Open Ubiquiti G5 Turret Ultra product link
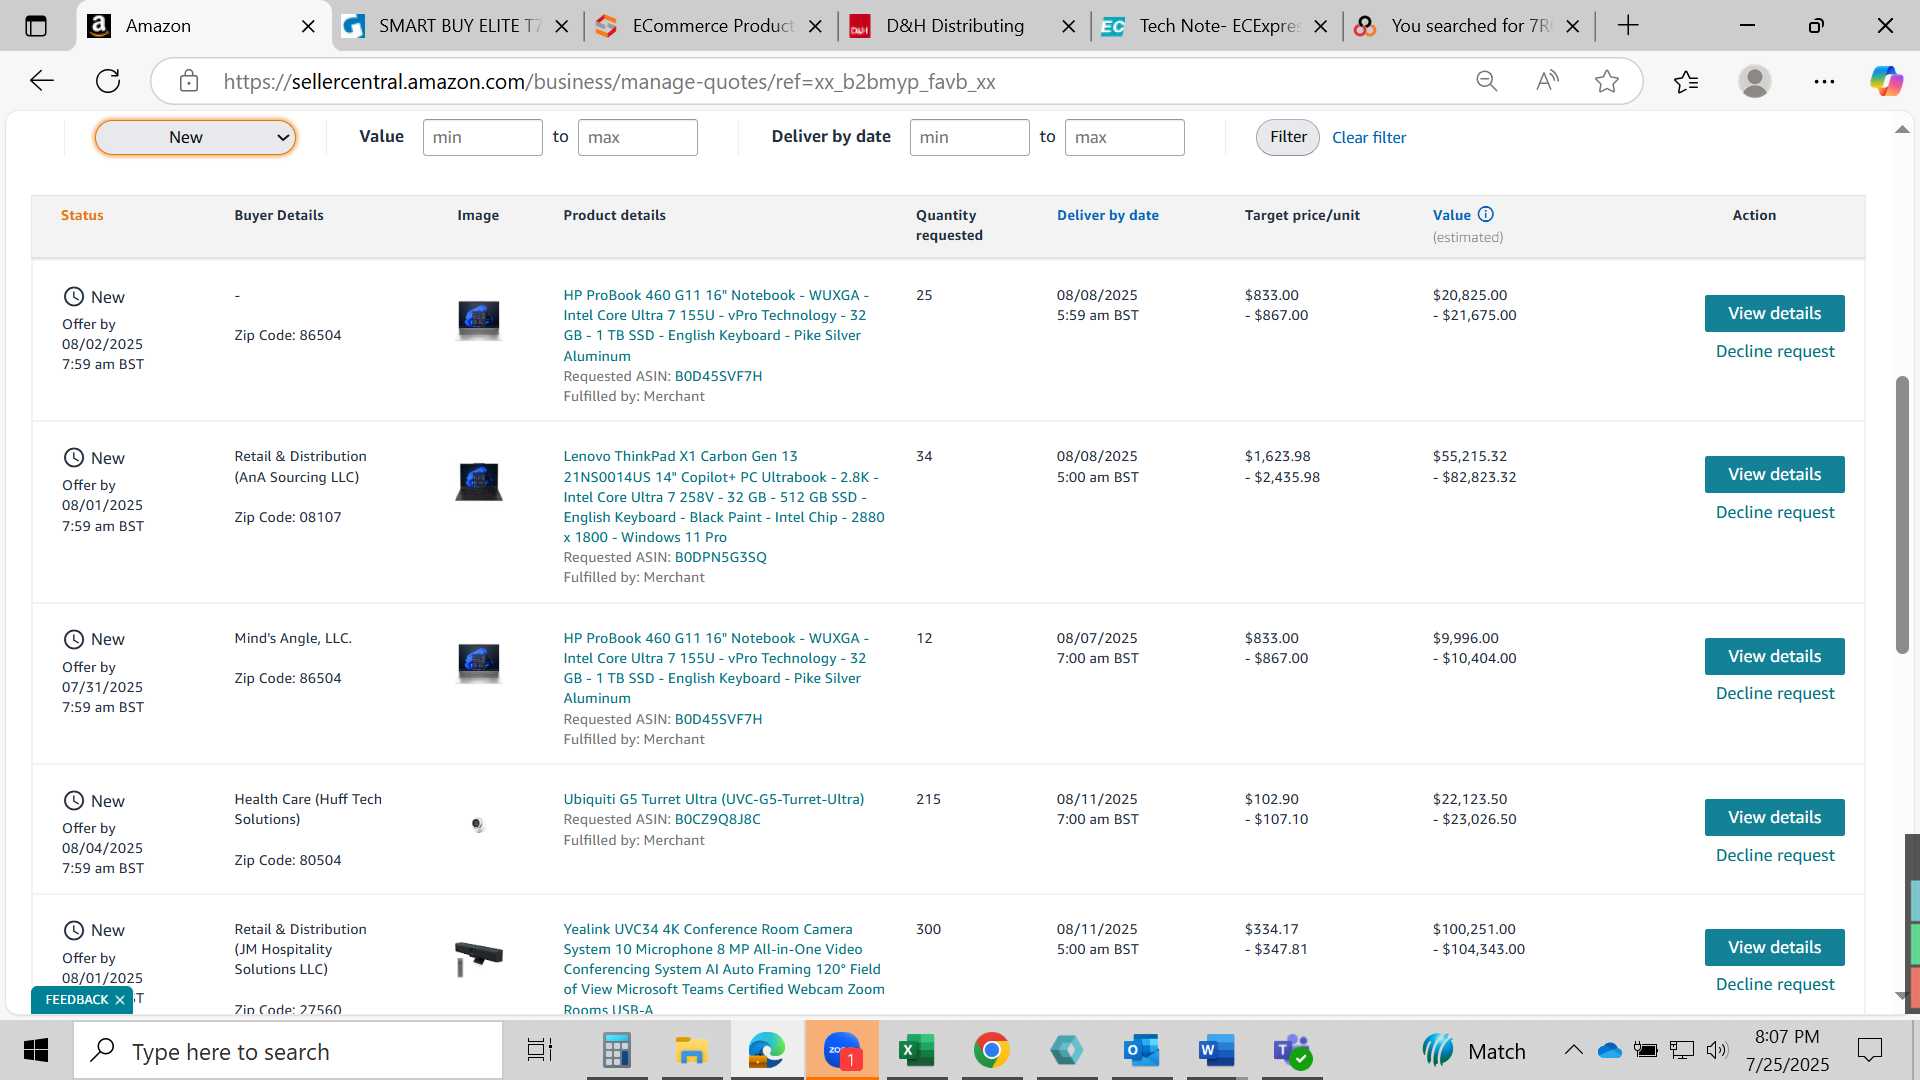The height and width of the screenshot is (1080, 1920). (x=714, y=799)
